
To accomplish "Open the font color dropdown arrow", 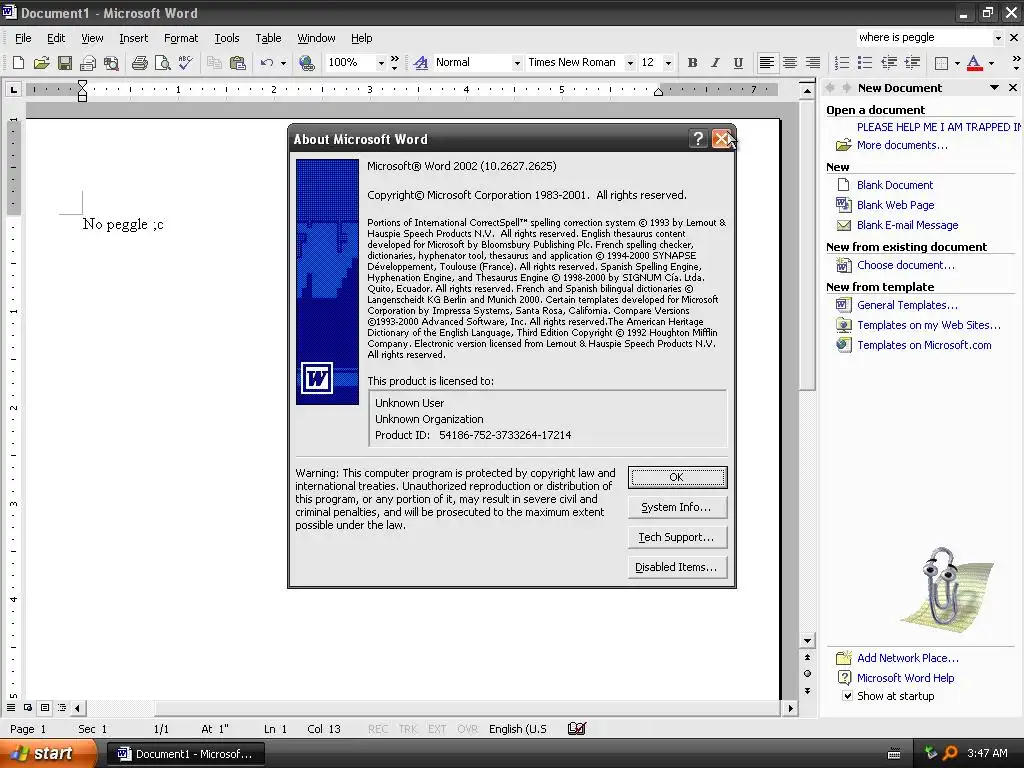I will [x=991, y=63].
